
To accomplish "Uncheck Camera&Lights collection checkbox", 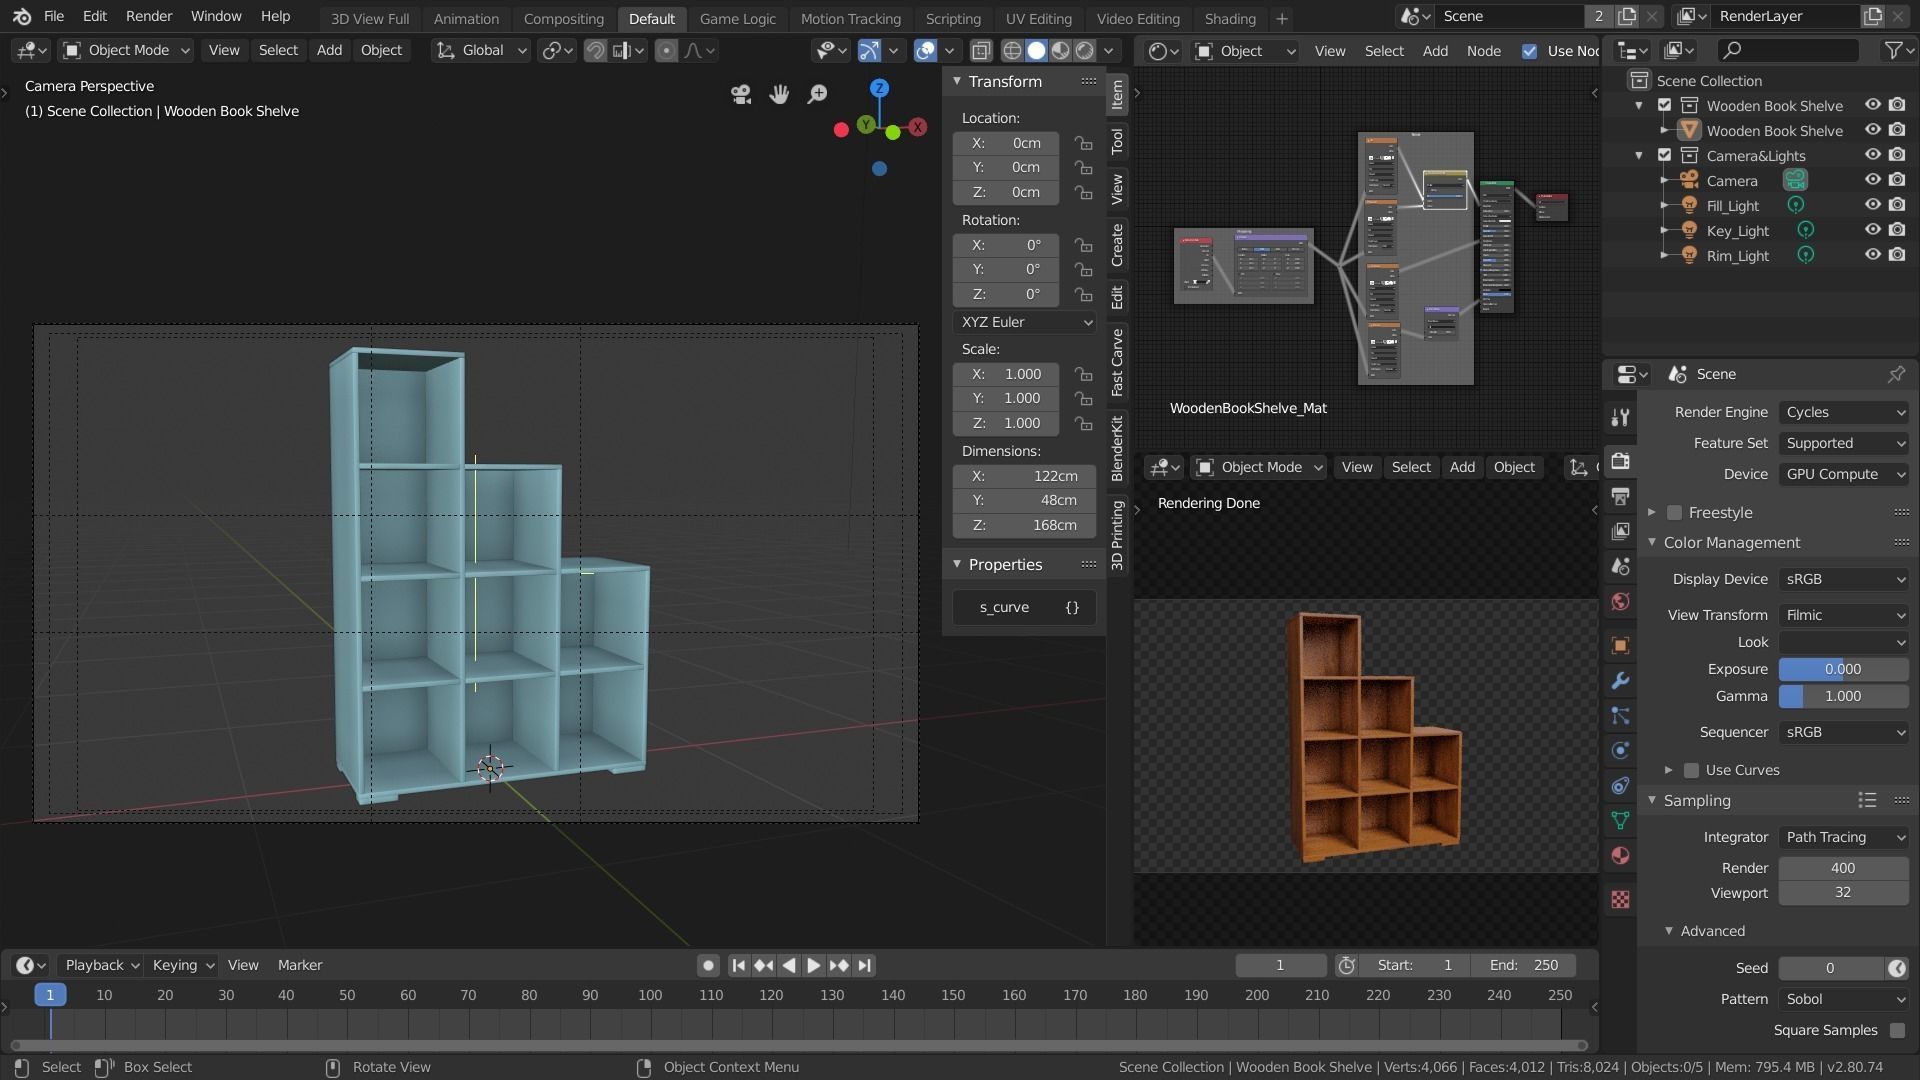I will (x=1665, y=155).
